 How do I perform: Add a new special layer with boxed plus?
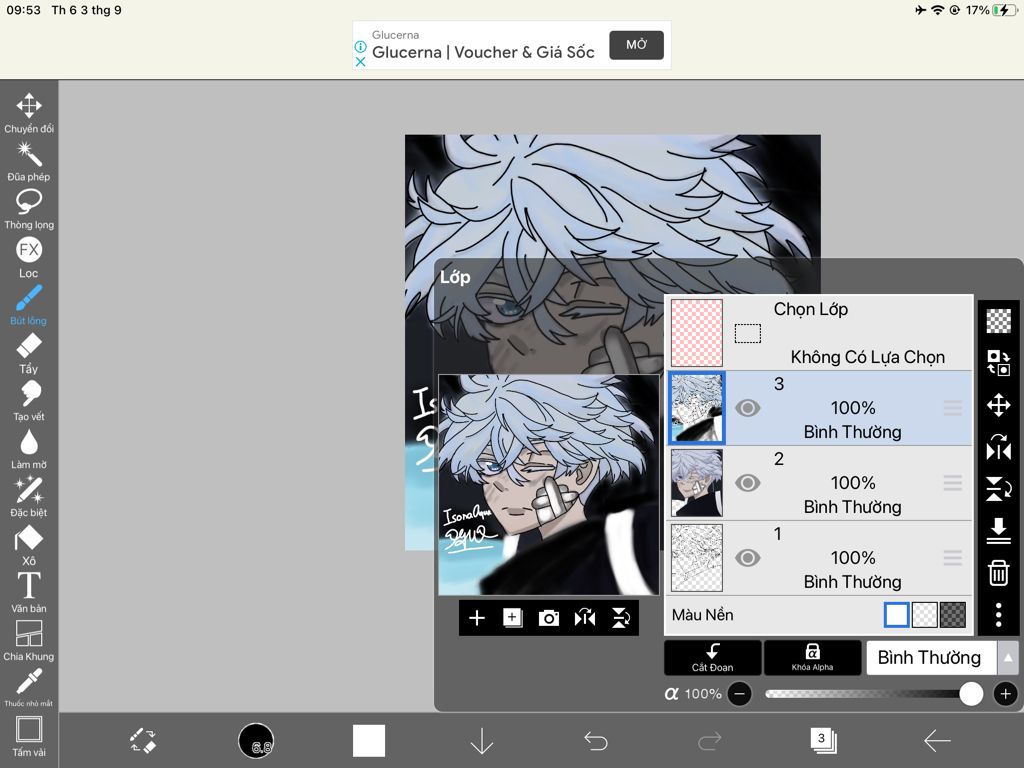pos(513,618)
